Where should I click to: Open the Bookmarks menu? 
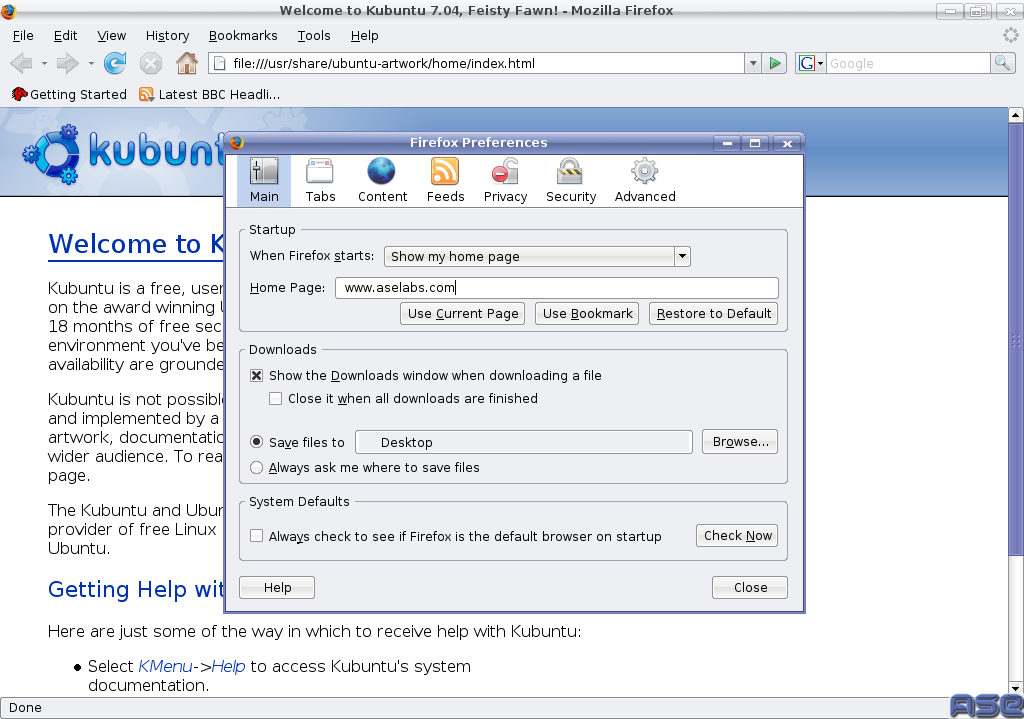click(x=243, y=36)
